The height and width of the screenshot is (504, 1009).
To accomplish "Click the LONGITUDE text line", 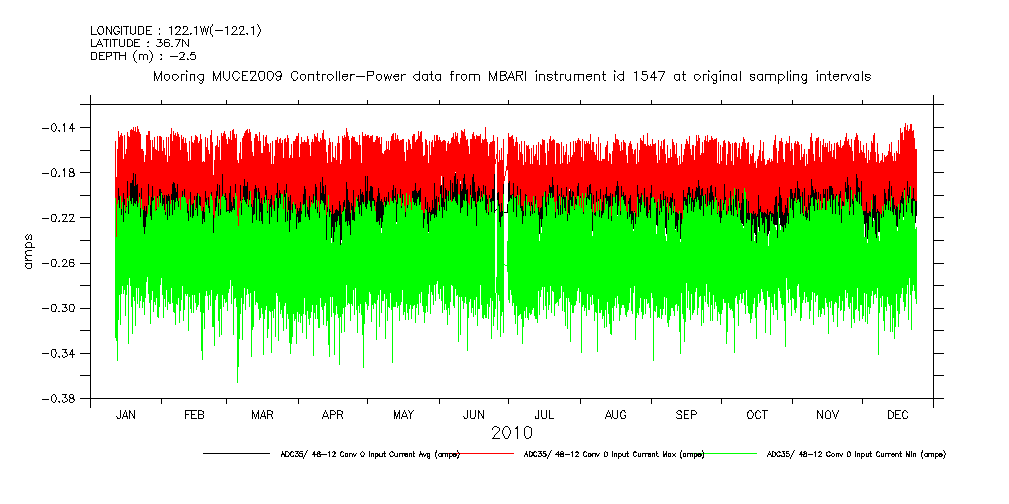I will (x=176, y=31).
